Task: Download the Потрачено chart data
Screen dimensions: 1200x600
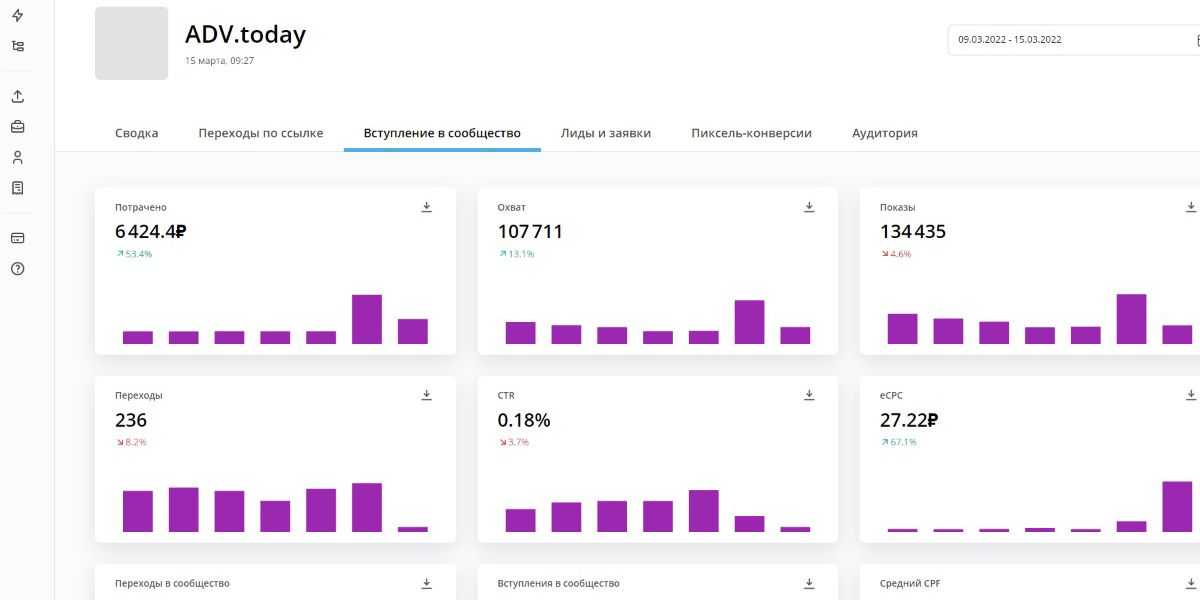Action: coord(427,207)
